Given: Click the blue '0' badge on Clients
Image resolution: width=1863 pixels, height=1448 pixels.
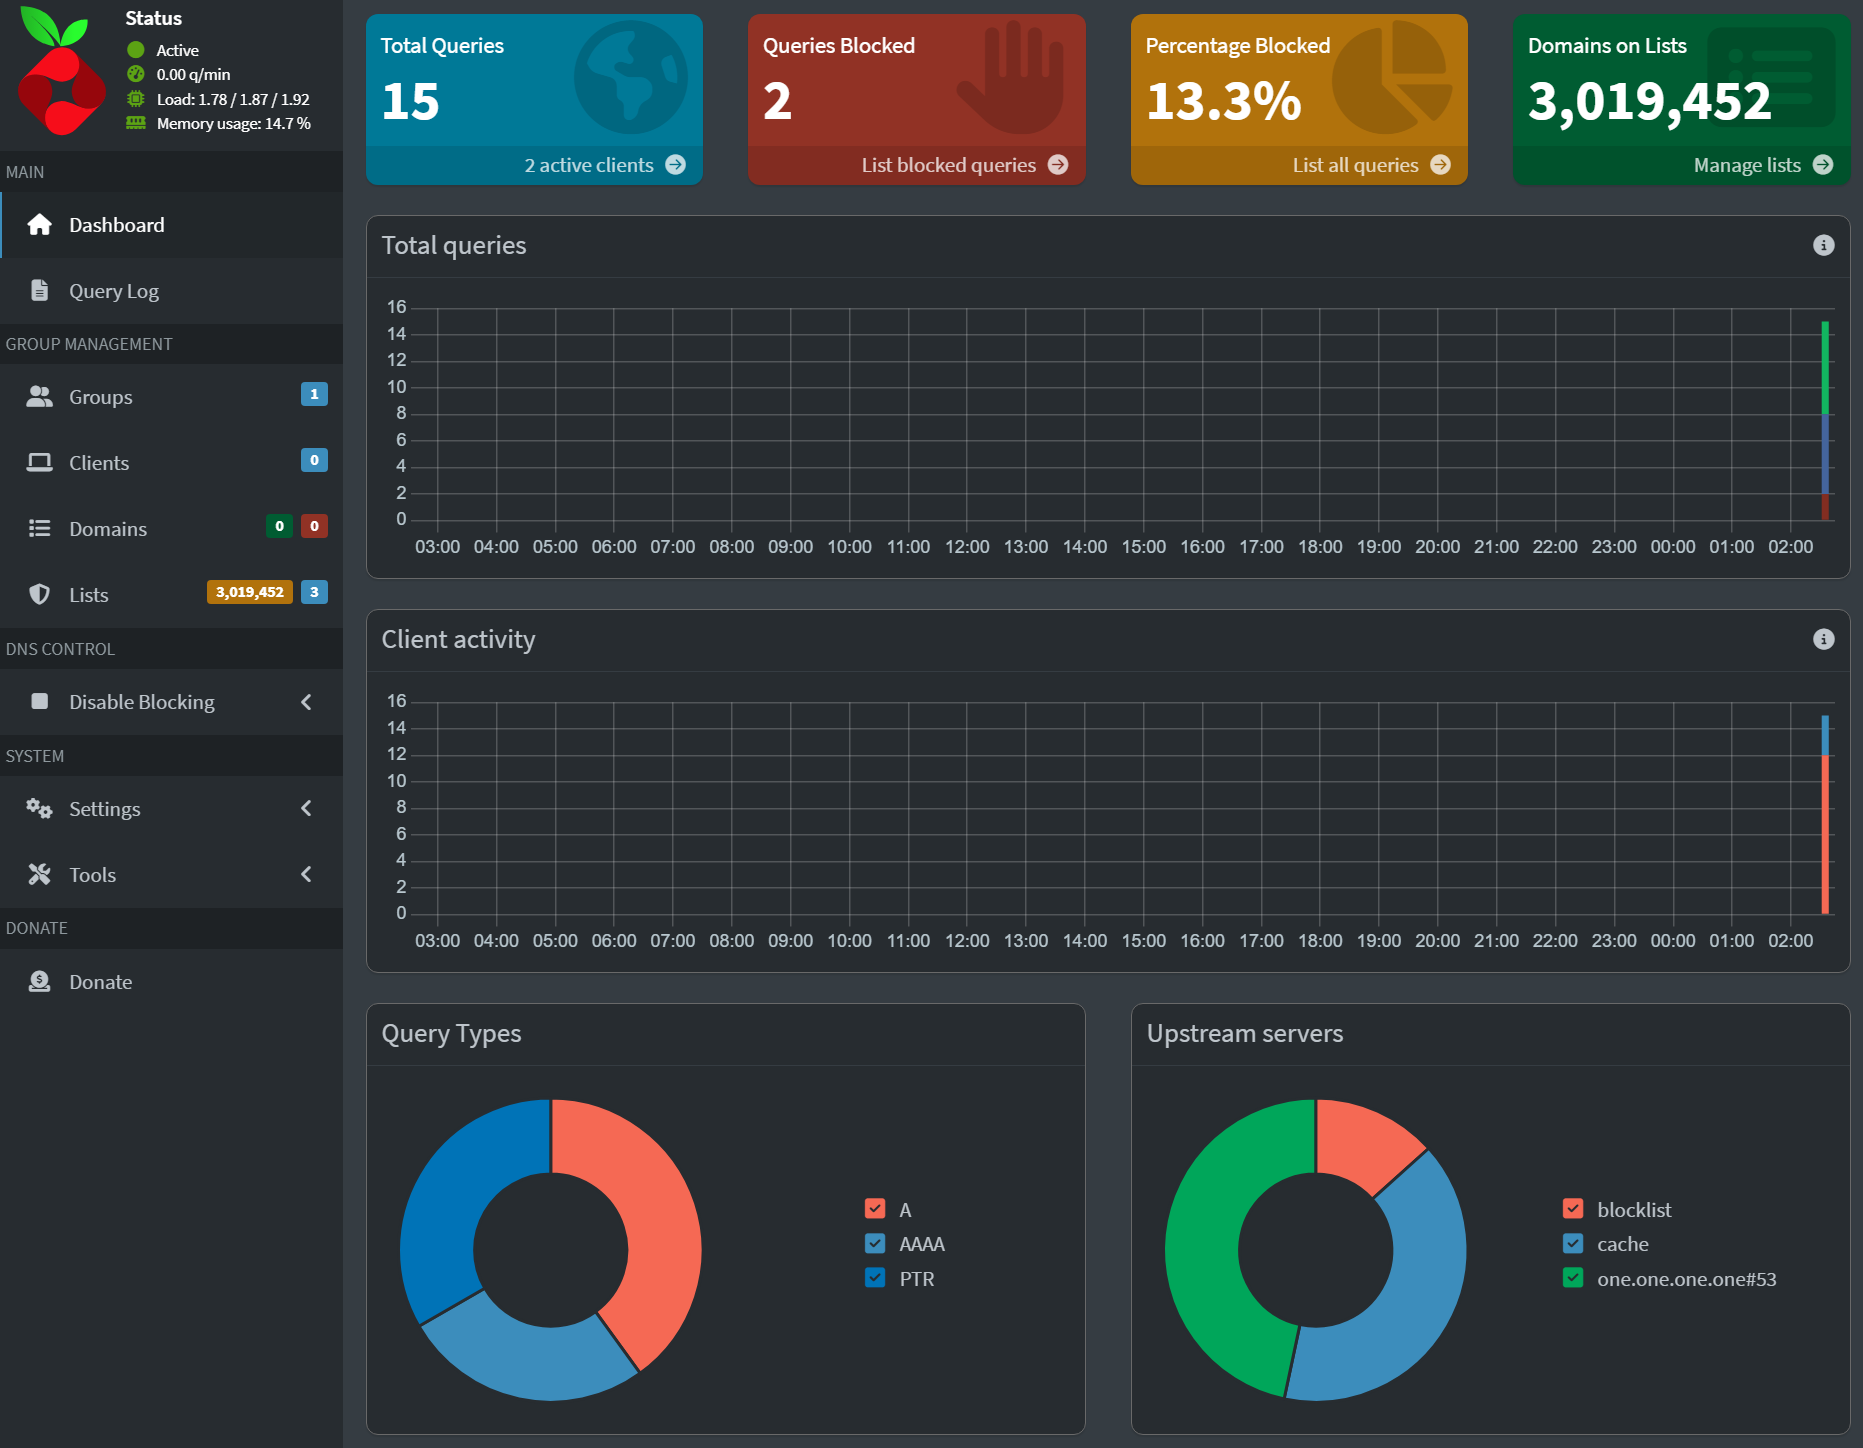Looking at the screenshot, I should [314, 460].
